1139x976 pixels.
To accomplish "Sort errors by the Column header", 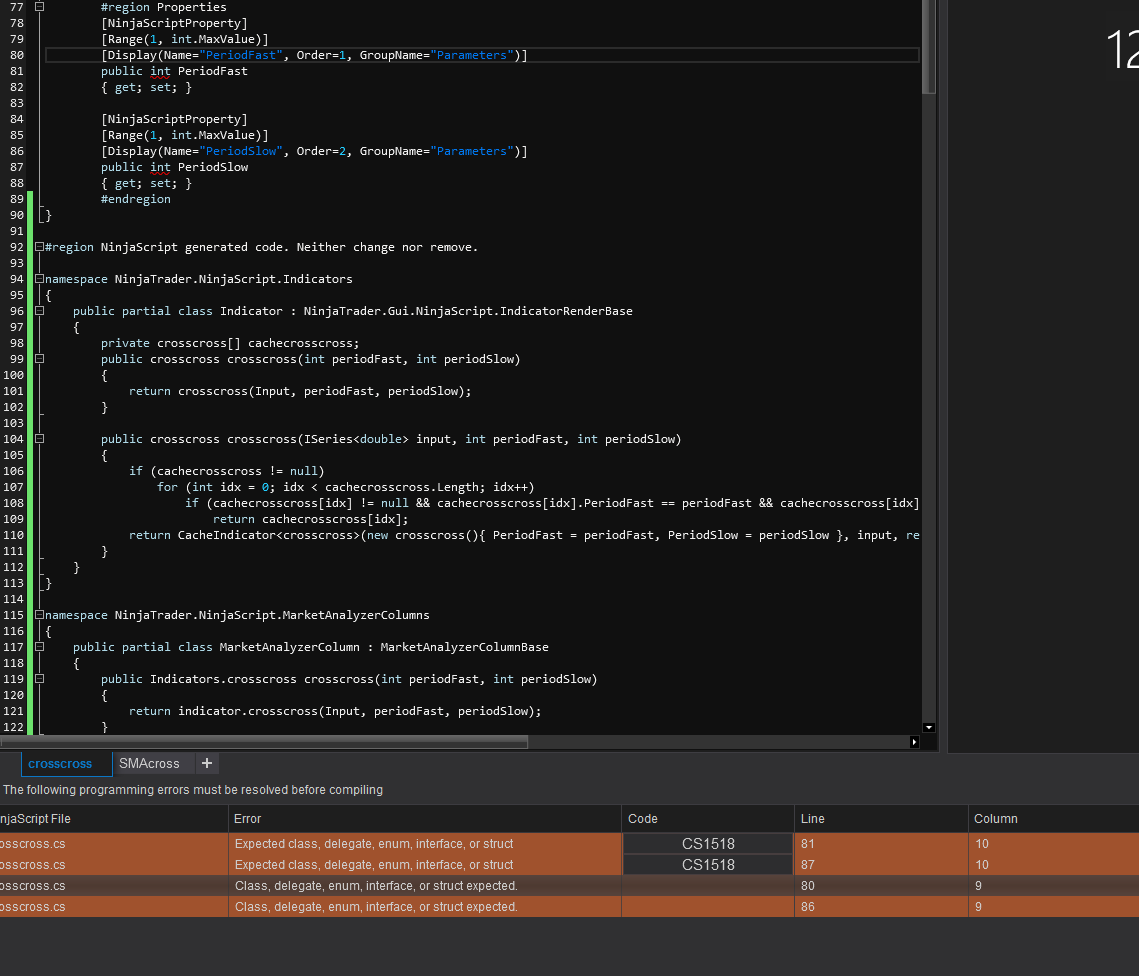I will (1053, 819).
